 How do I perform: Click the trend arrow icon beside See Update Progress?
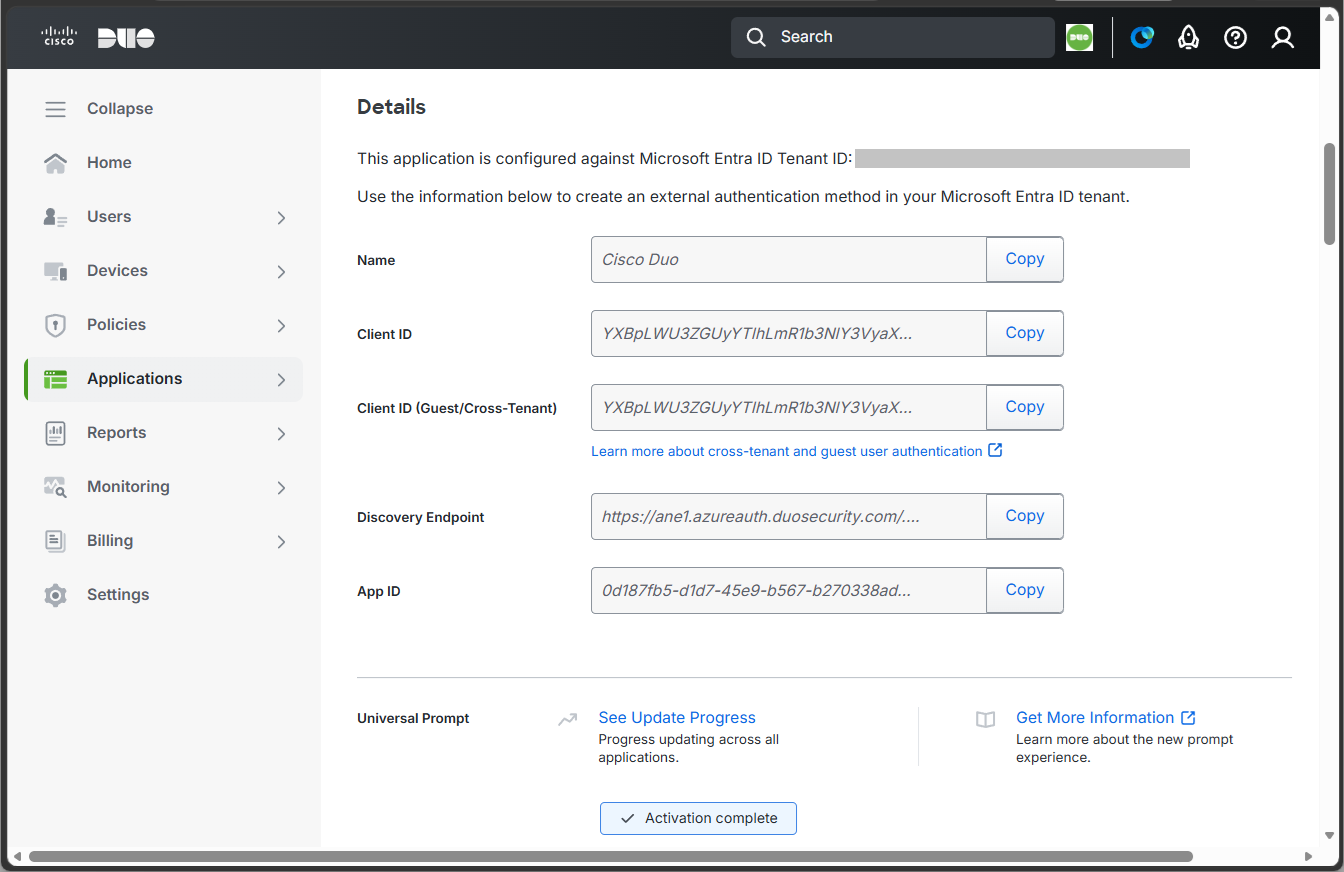click(x=568, y=719)
